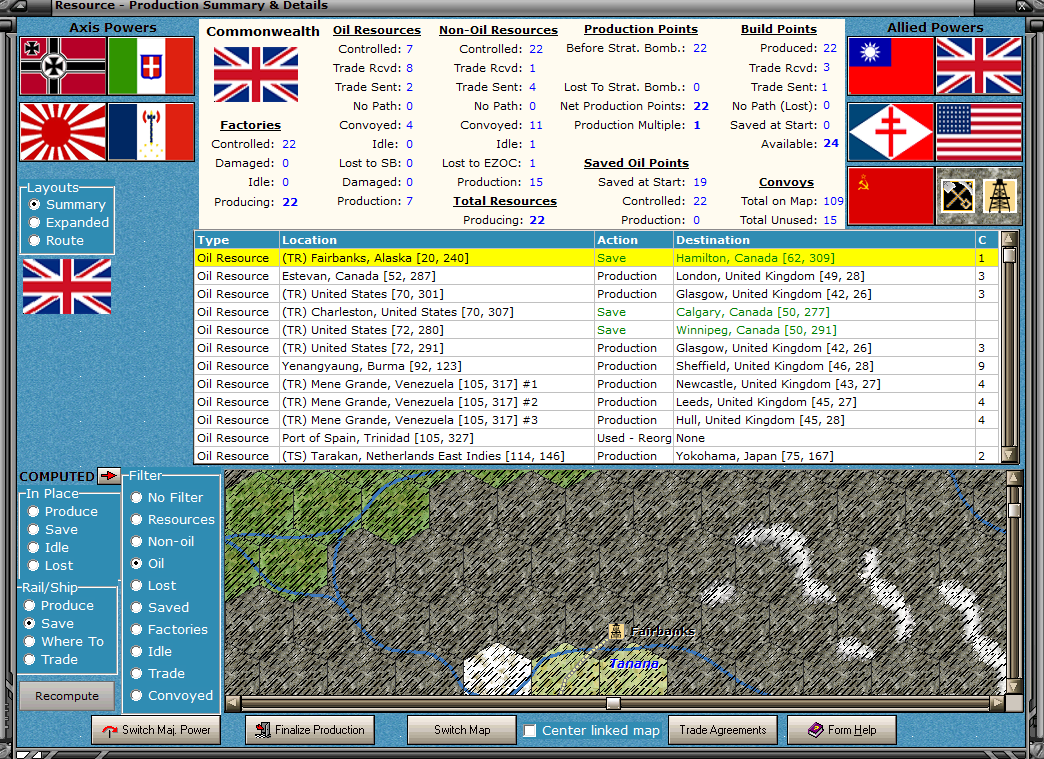The height and width of the screenshot is (759, 1044).
Task: Set filter to Non-oil
Action: click(x=162, y=541)
